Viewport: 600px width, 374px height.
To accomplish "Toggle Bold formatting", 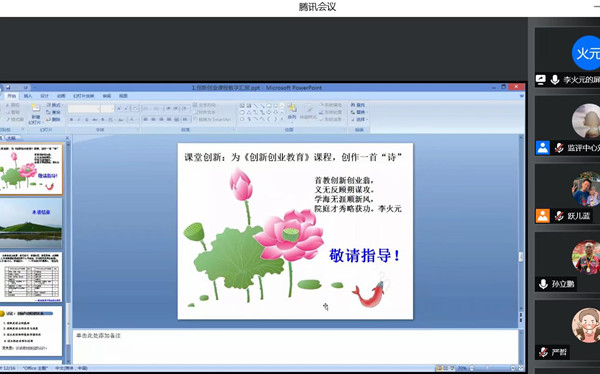I will tap(71, 119).
